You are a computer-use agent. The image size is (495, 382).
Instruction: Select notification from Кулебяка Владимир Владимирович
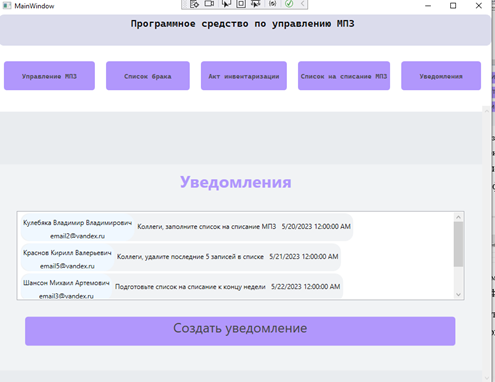pos(187,227)
